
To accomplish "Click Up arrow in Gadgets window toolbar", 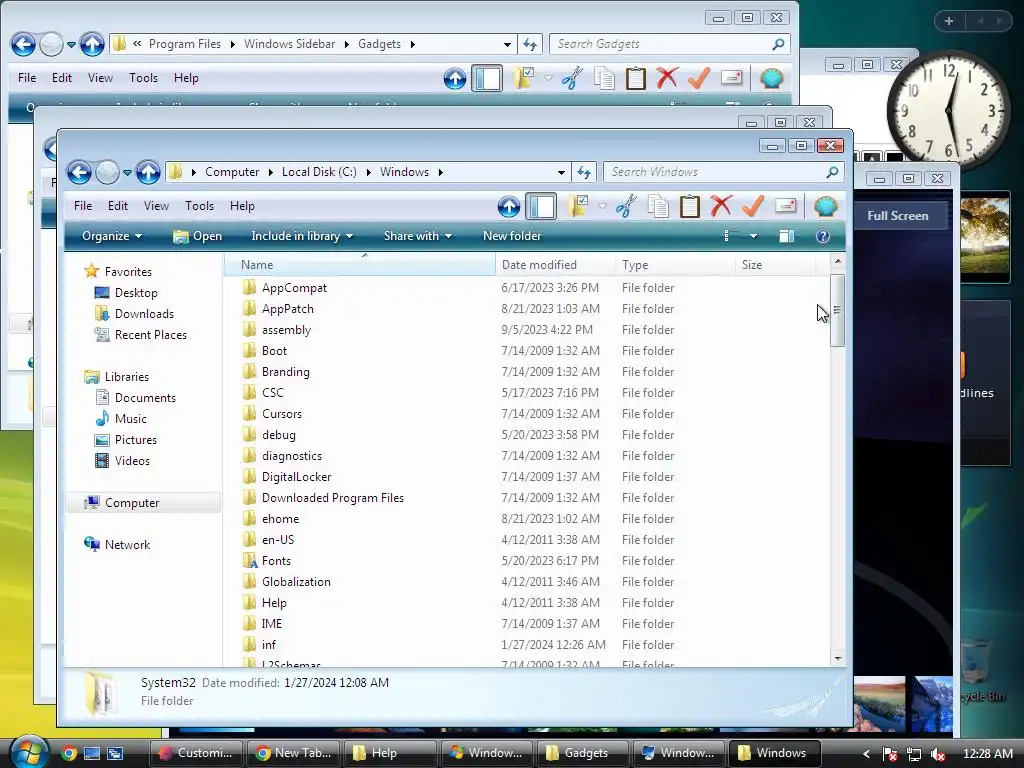I will (x=455, y=78).
